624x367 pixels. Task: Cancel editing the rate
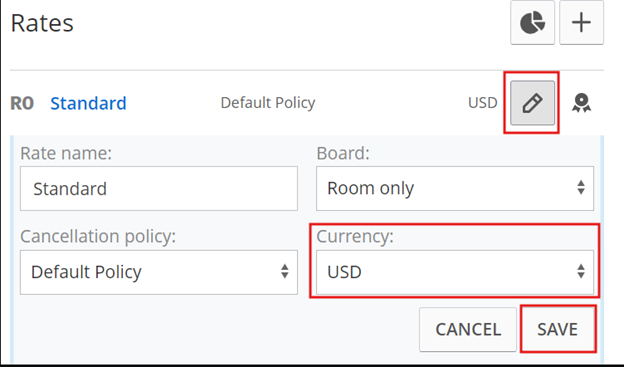click(x=468, y=329)
